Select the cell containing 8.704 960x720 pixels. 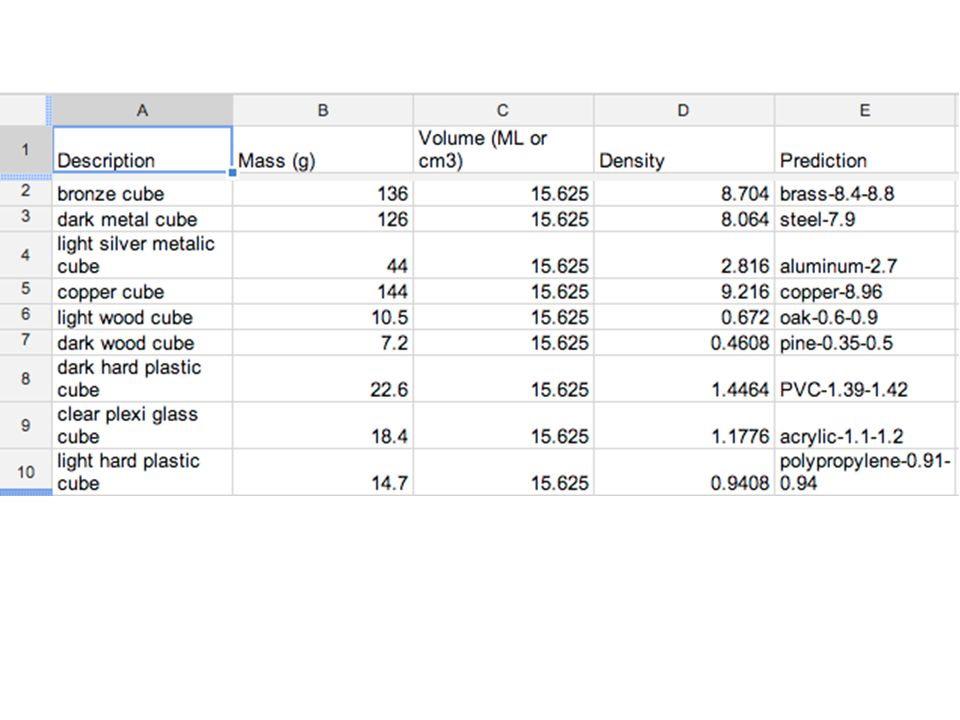pos(684,193)
